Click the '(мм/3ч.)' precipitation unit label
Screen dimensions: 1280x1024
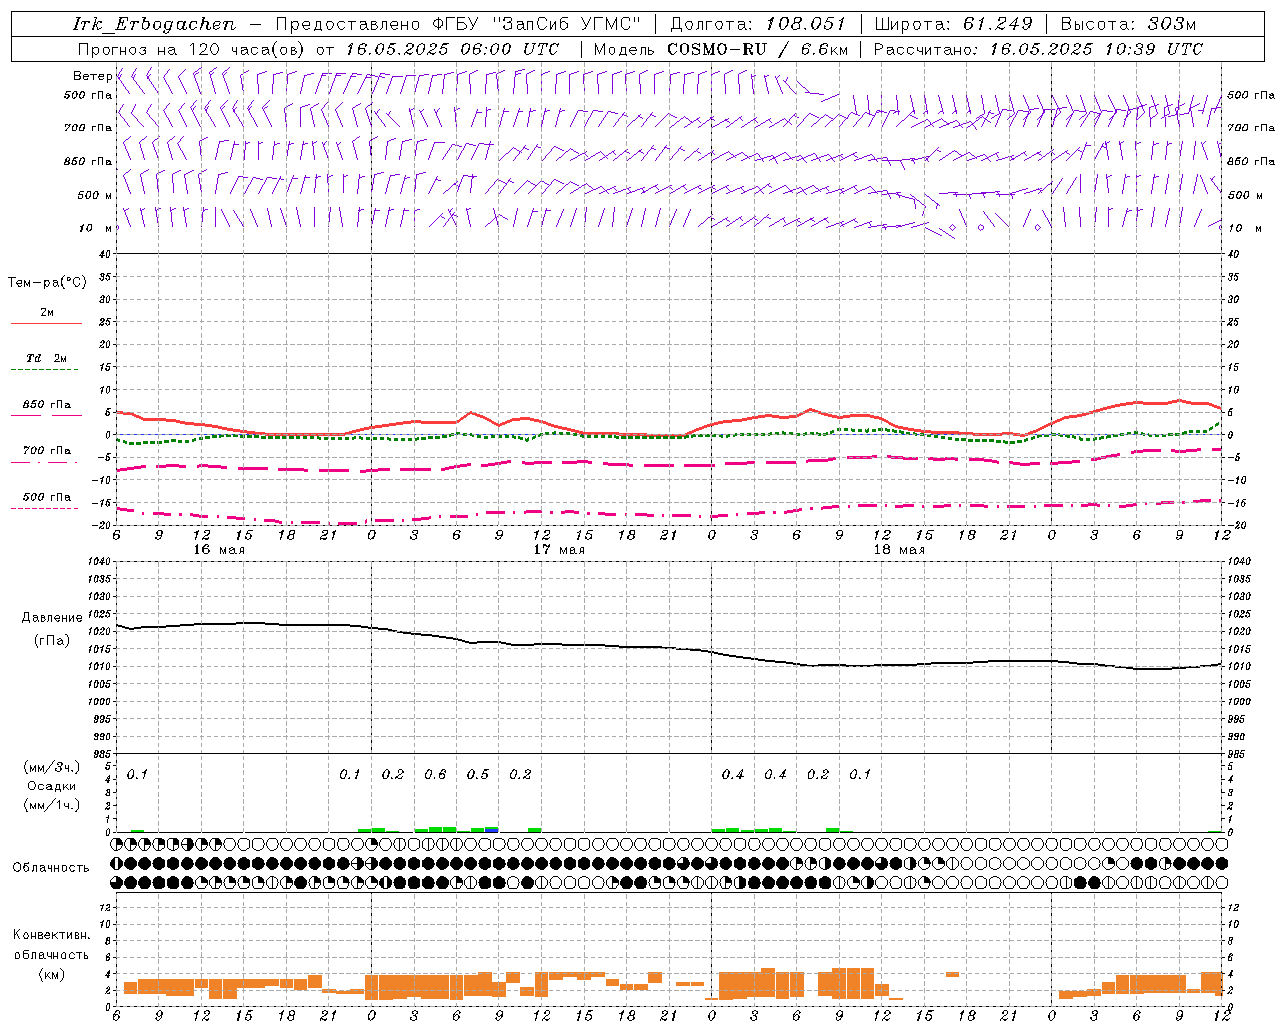[51, 767]
